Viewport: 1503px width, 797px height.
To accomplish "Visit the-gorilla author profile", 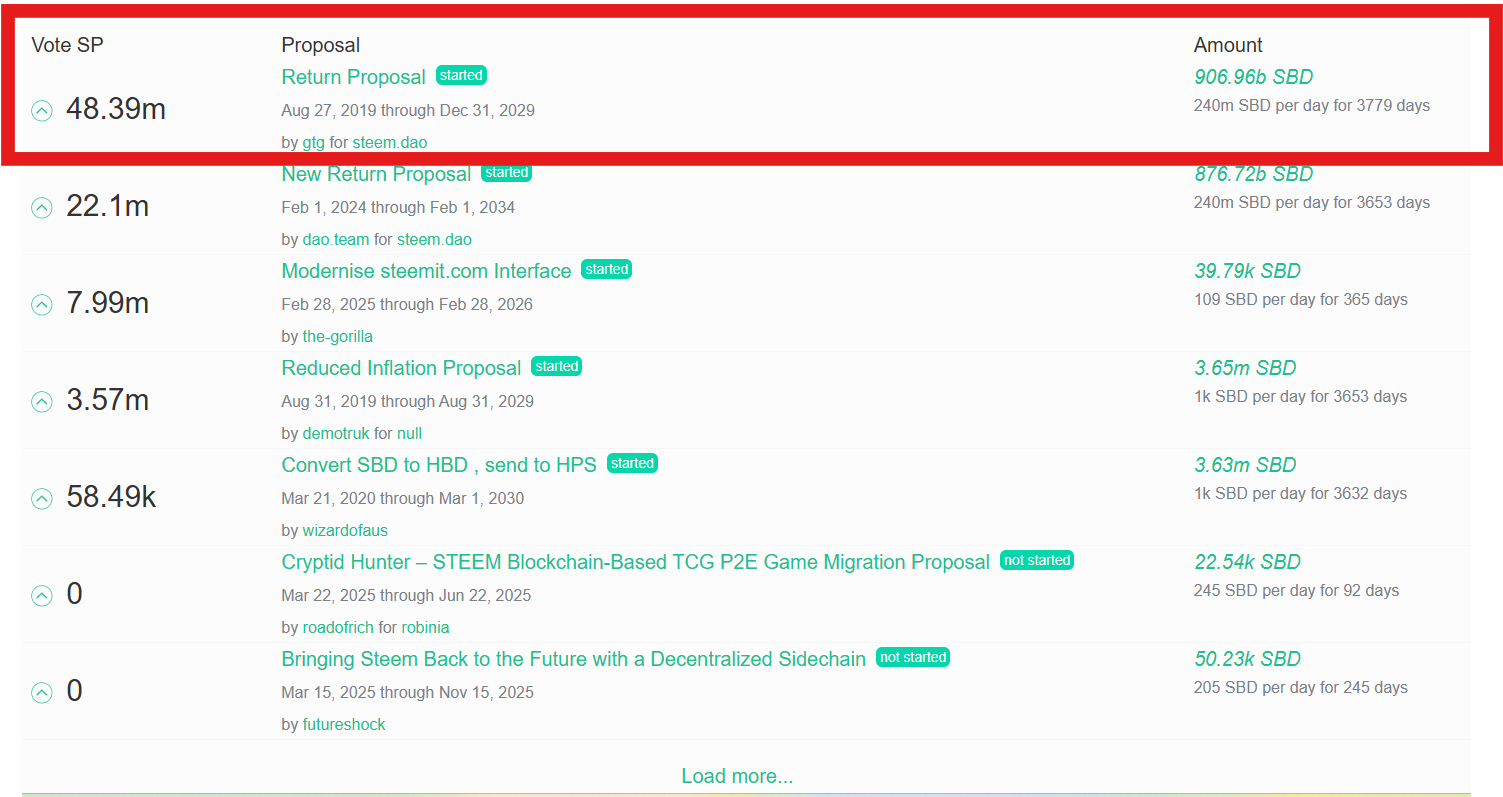I will pyautogui.click(x=338, y=336).
